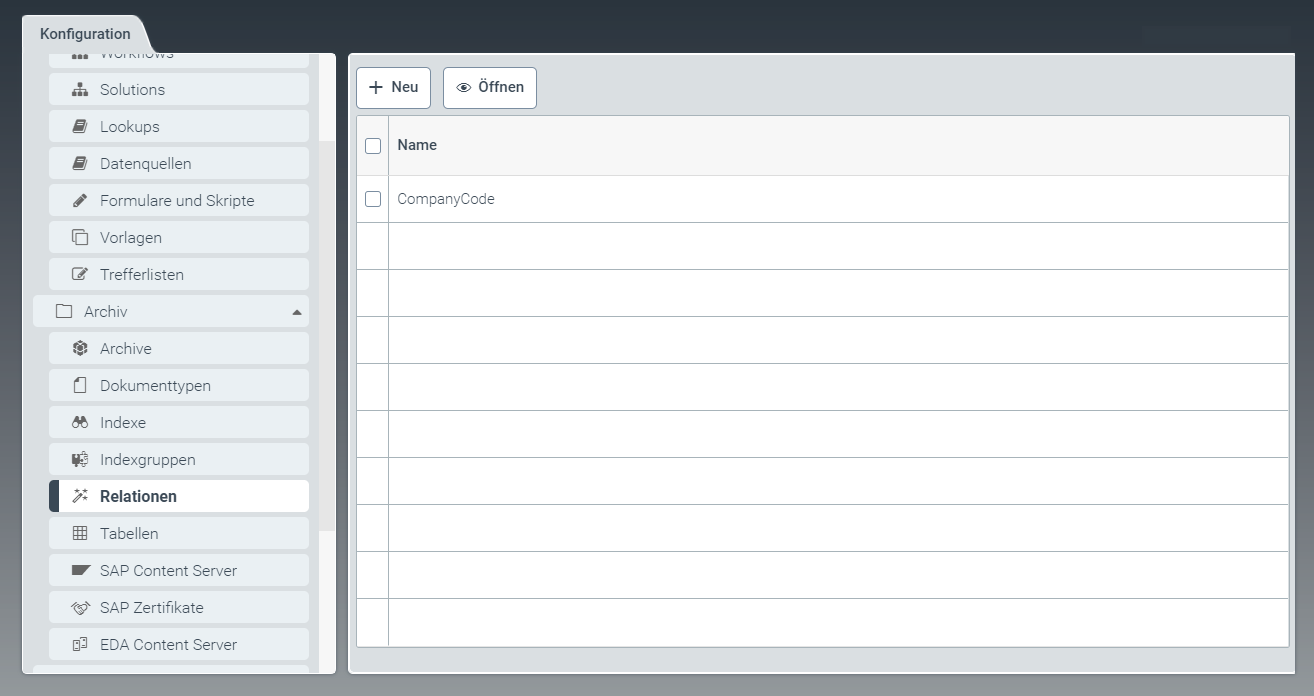The image size is (1314, 696).
Task: Open the Dokumenttypen menu entry
Action: click(x=155, y=386)
